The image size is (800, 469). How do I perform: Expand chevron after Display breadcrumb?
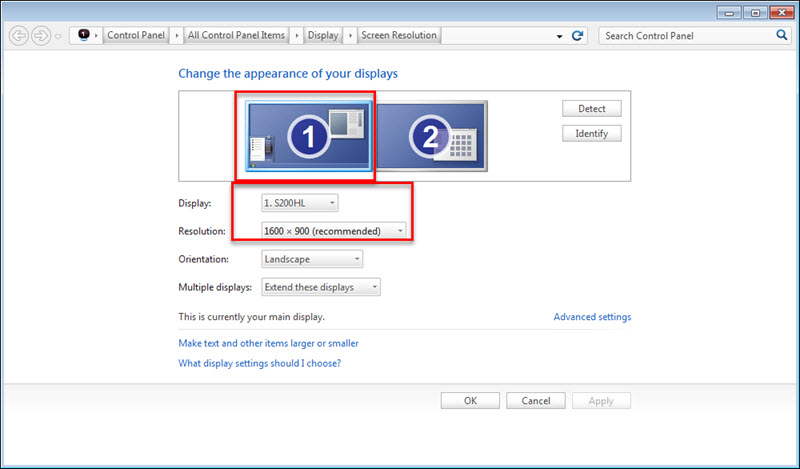coord(350,35)
